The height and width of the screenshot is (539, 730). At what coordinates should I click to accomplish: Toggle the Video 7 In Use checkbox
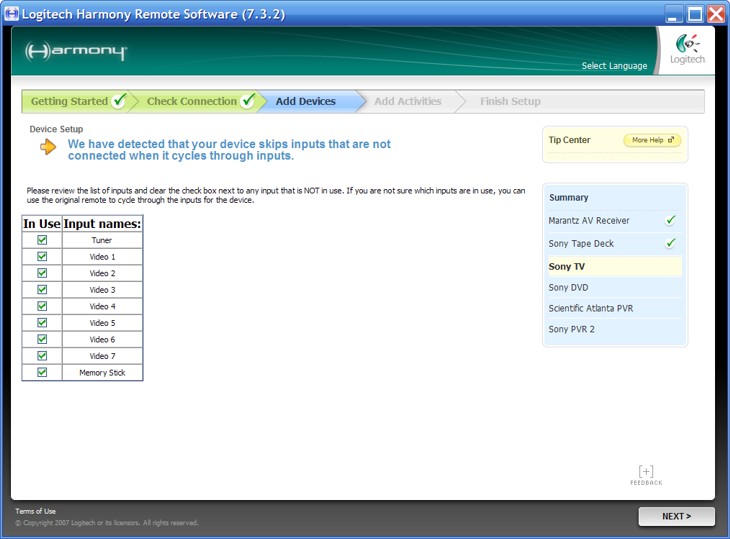[x=42, y=356]
